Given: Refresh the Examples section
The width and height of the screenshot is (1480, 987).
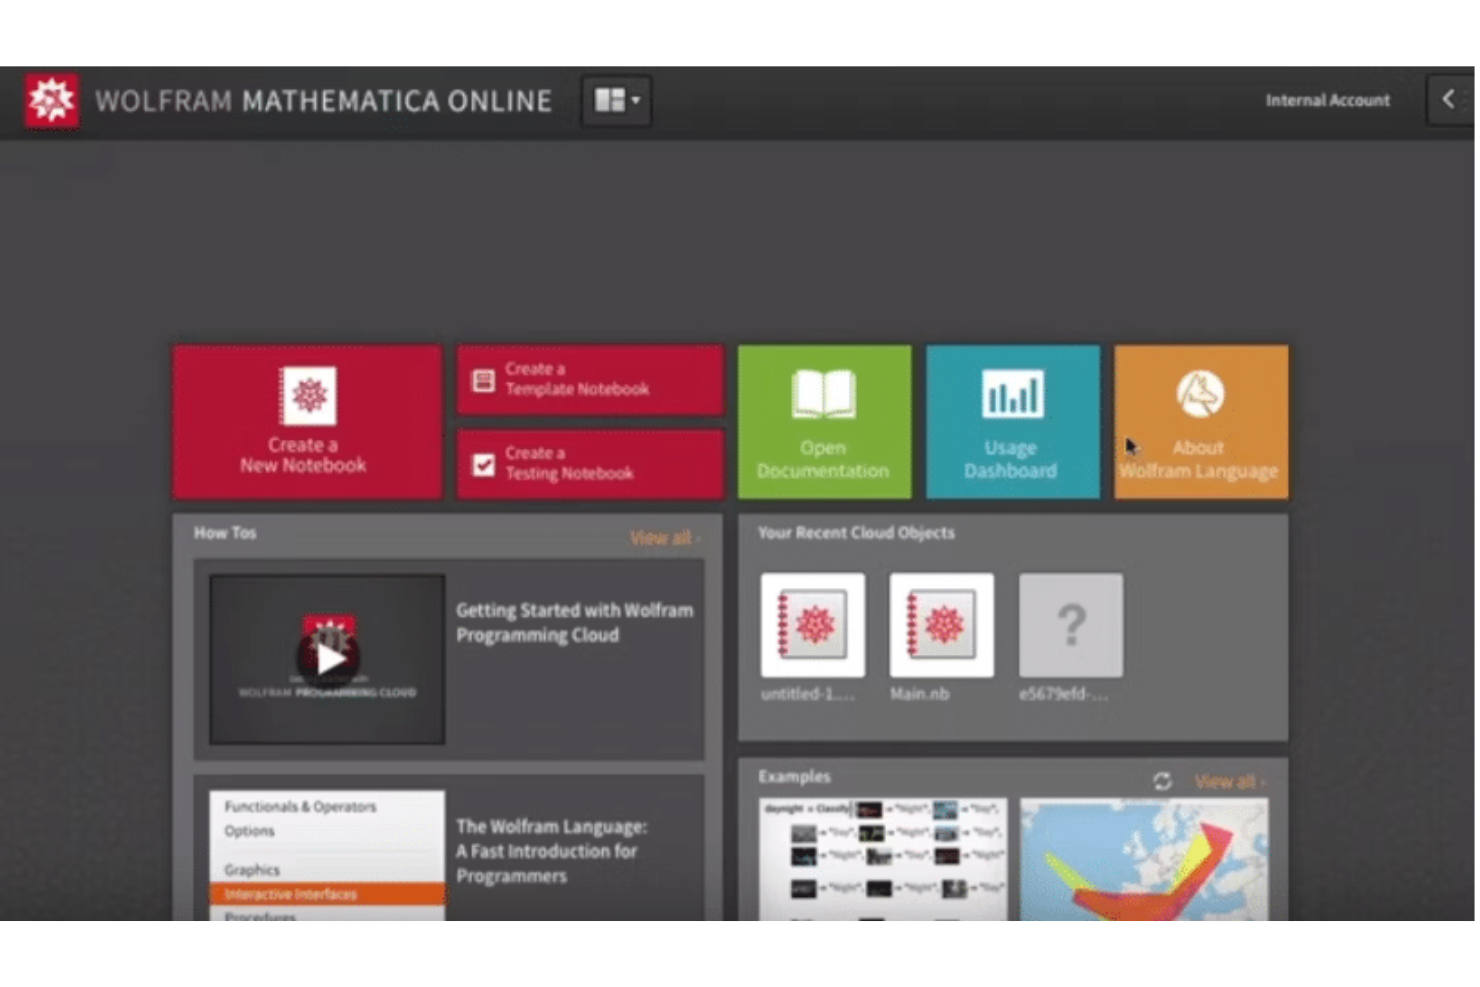Looking at the screenshot, I should [1162, 781].
